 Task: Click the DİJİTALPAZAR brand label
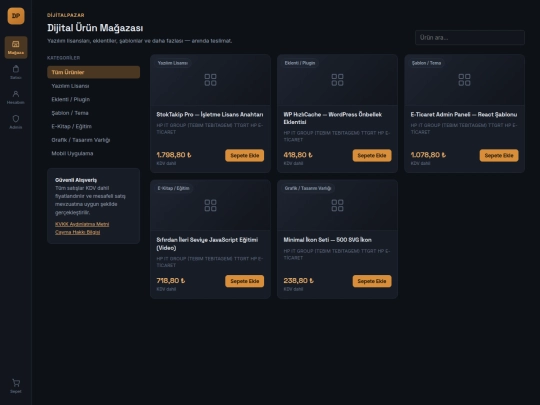tap(66, 15)
